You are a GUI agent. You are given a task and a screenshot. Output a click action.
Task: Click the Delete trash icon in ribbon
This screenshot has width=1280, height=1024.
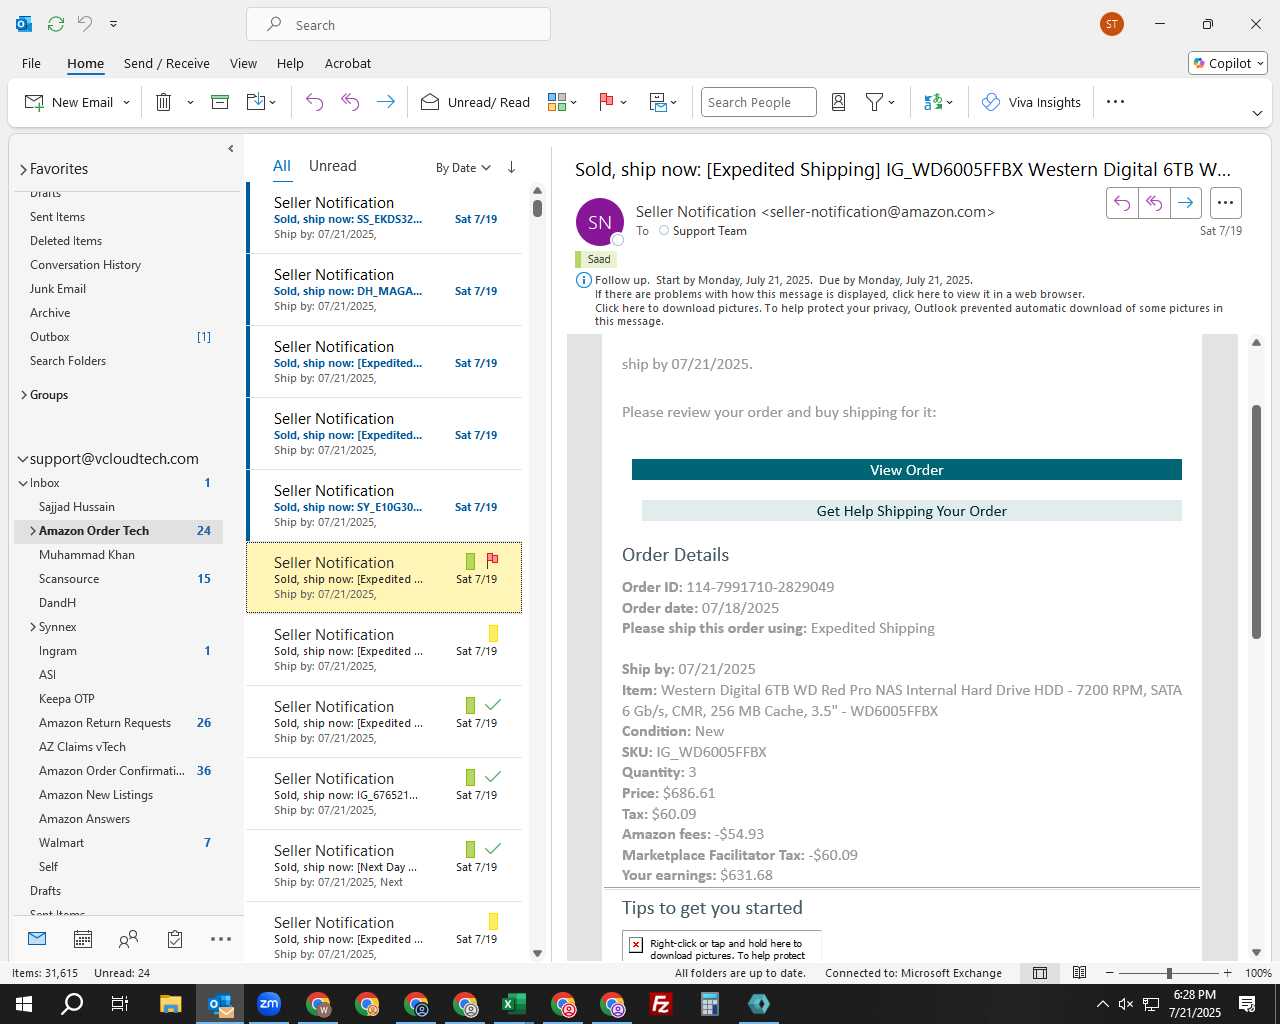pos(164,102)
